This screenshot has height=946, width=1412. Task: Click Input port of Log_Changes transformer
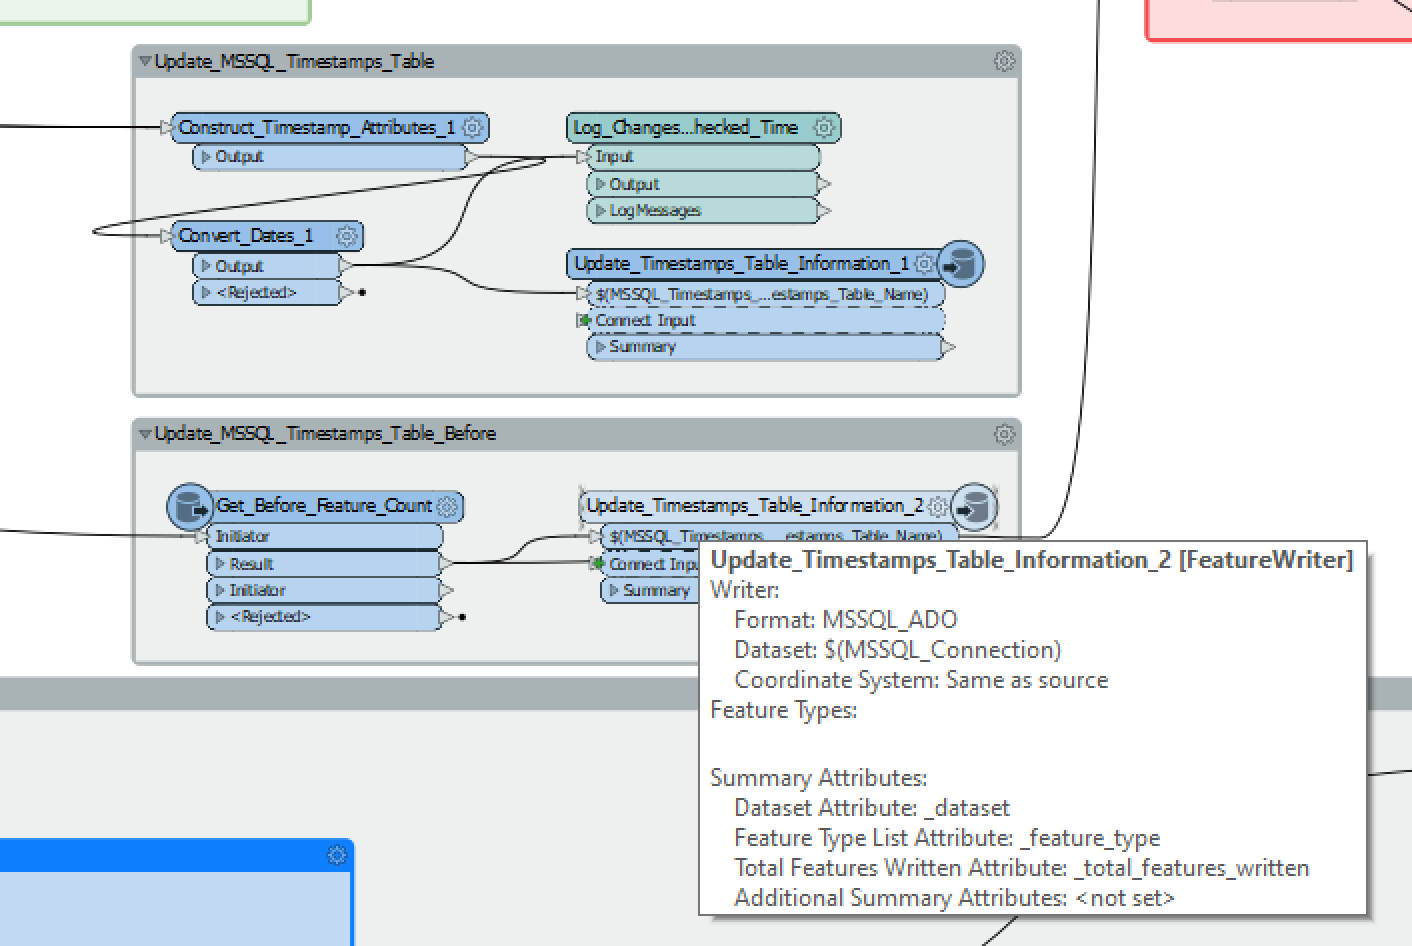[703, 157]
